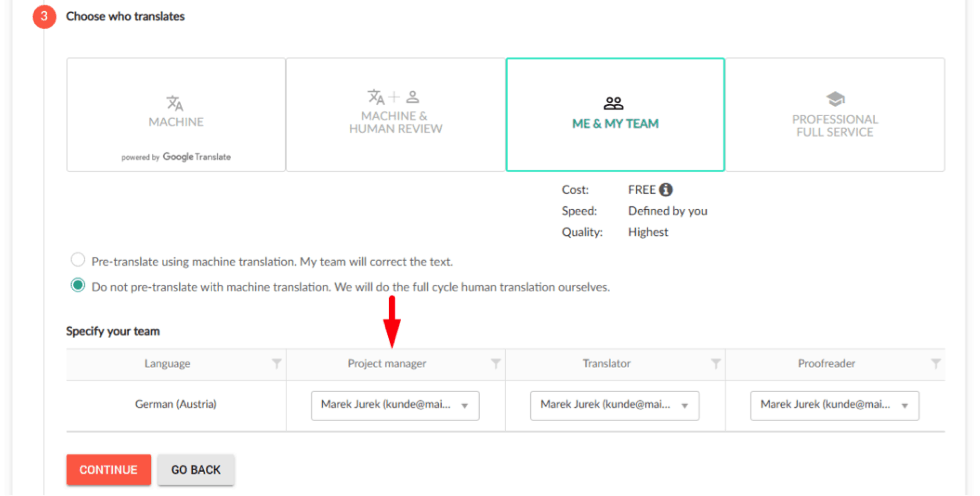Filter the Translator column

716,364
